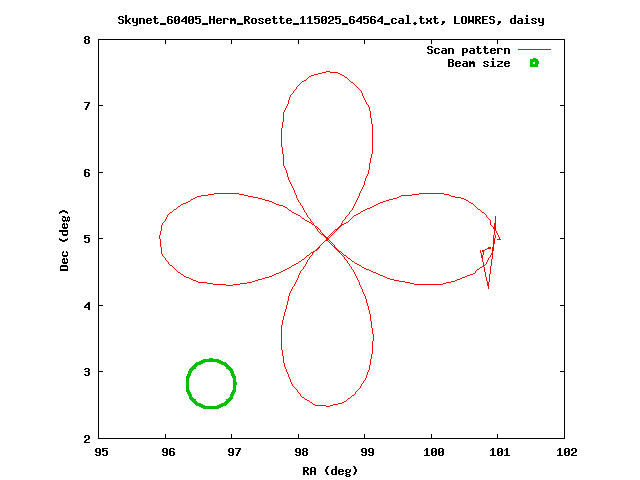
Task: Click the Dec tick label 5
Action: (87, 239)
